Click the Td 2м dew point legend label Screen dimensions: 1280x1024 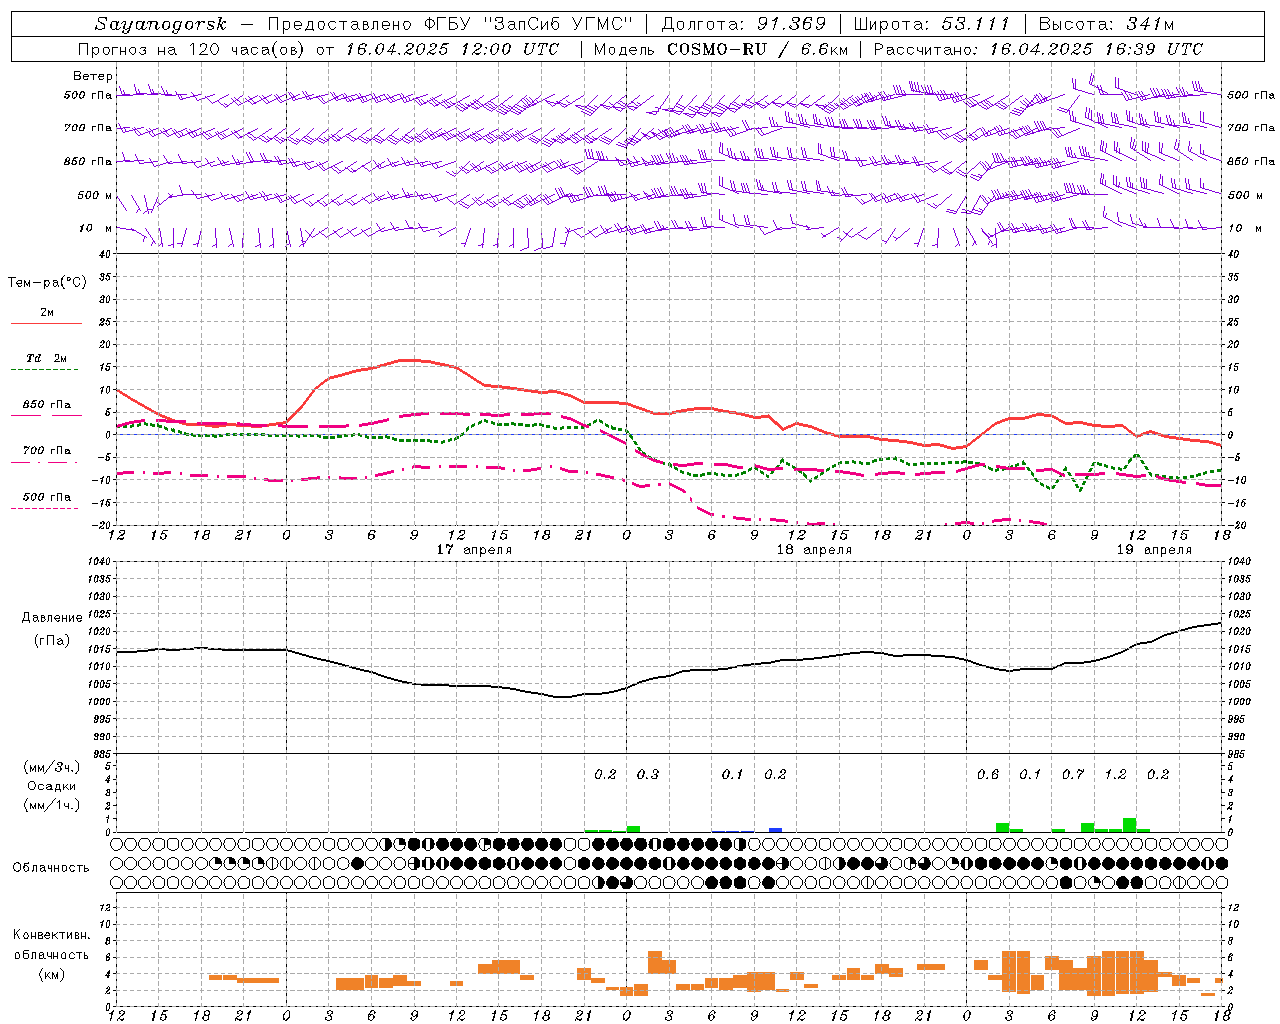point(47,357)
